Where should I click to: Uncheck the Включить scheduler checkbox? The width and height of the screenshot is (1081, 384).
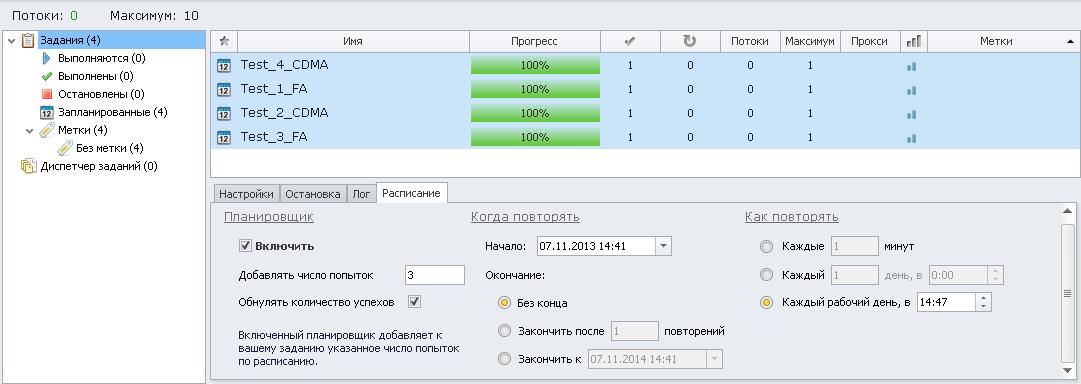pyautogui.click(x=245, y=245)
